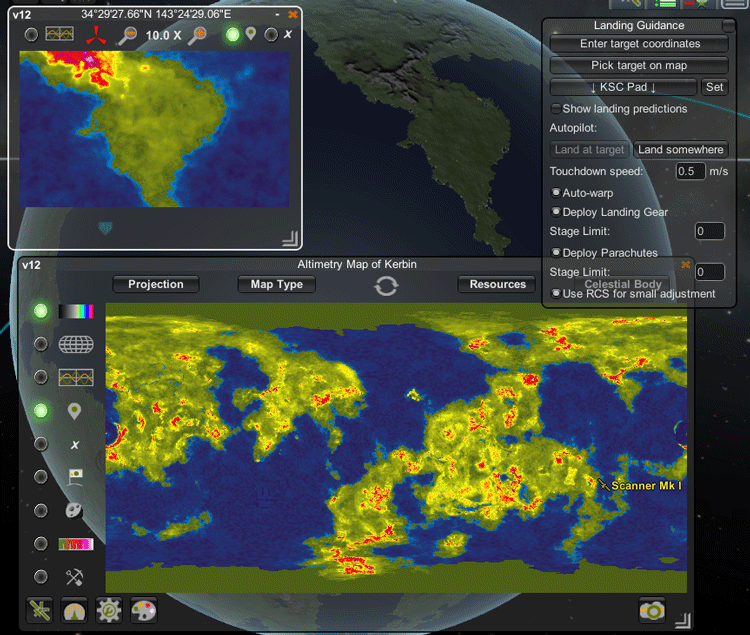Click the red three-blade icon in zoom window
This screenshot has width=750, height=635.
[96, 35]
